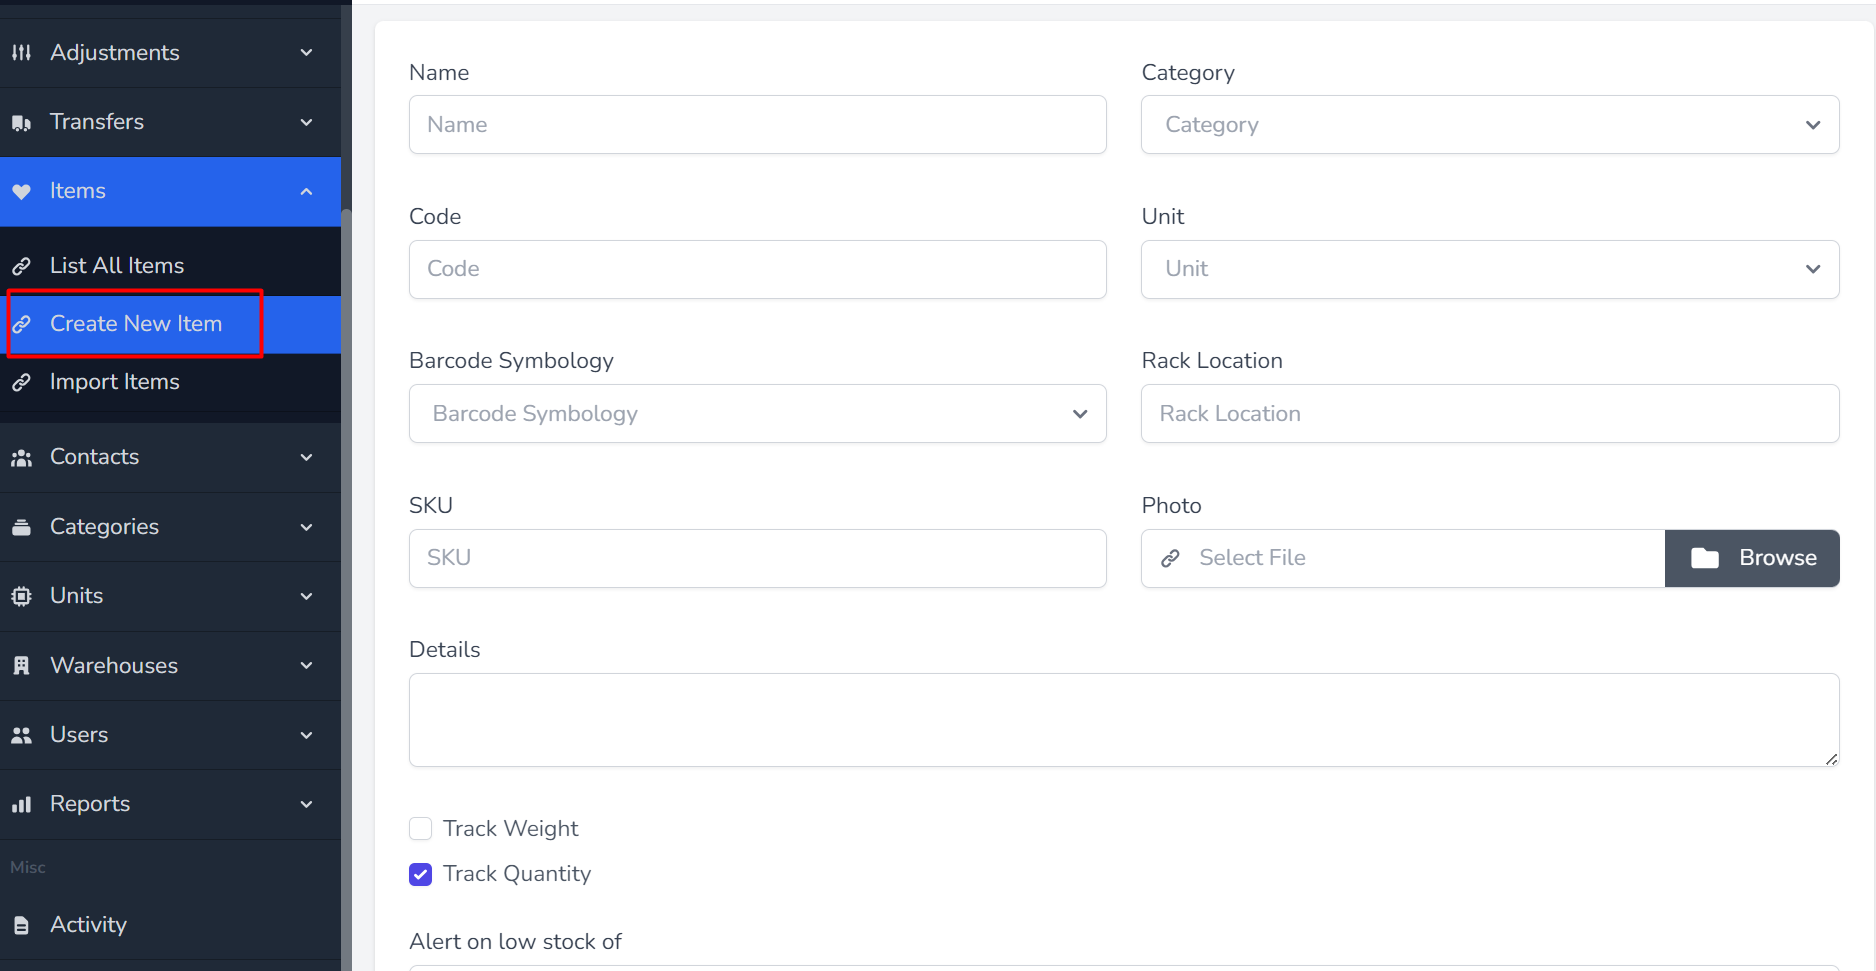
Task: Click the Transfers truck icon
Action: (21, 123)
